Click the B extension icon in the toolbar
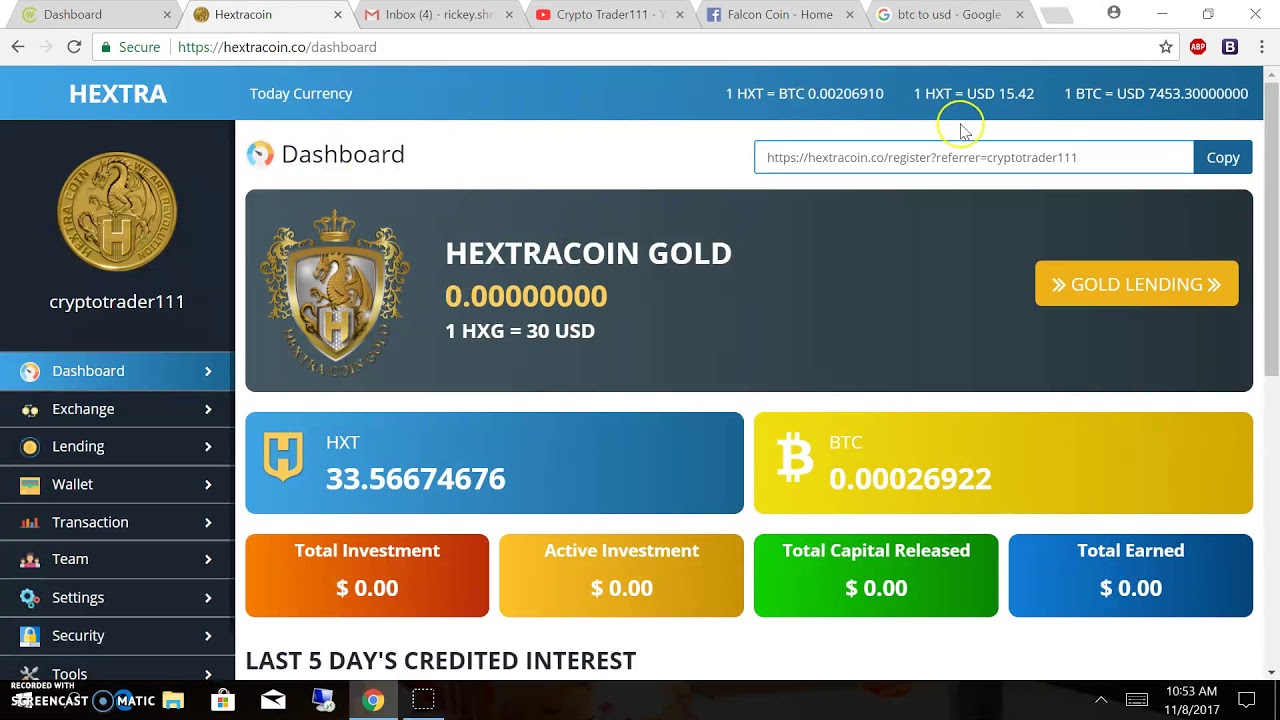1280x720 pixels. 1230,47
